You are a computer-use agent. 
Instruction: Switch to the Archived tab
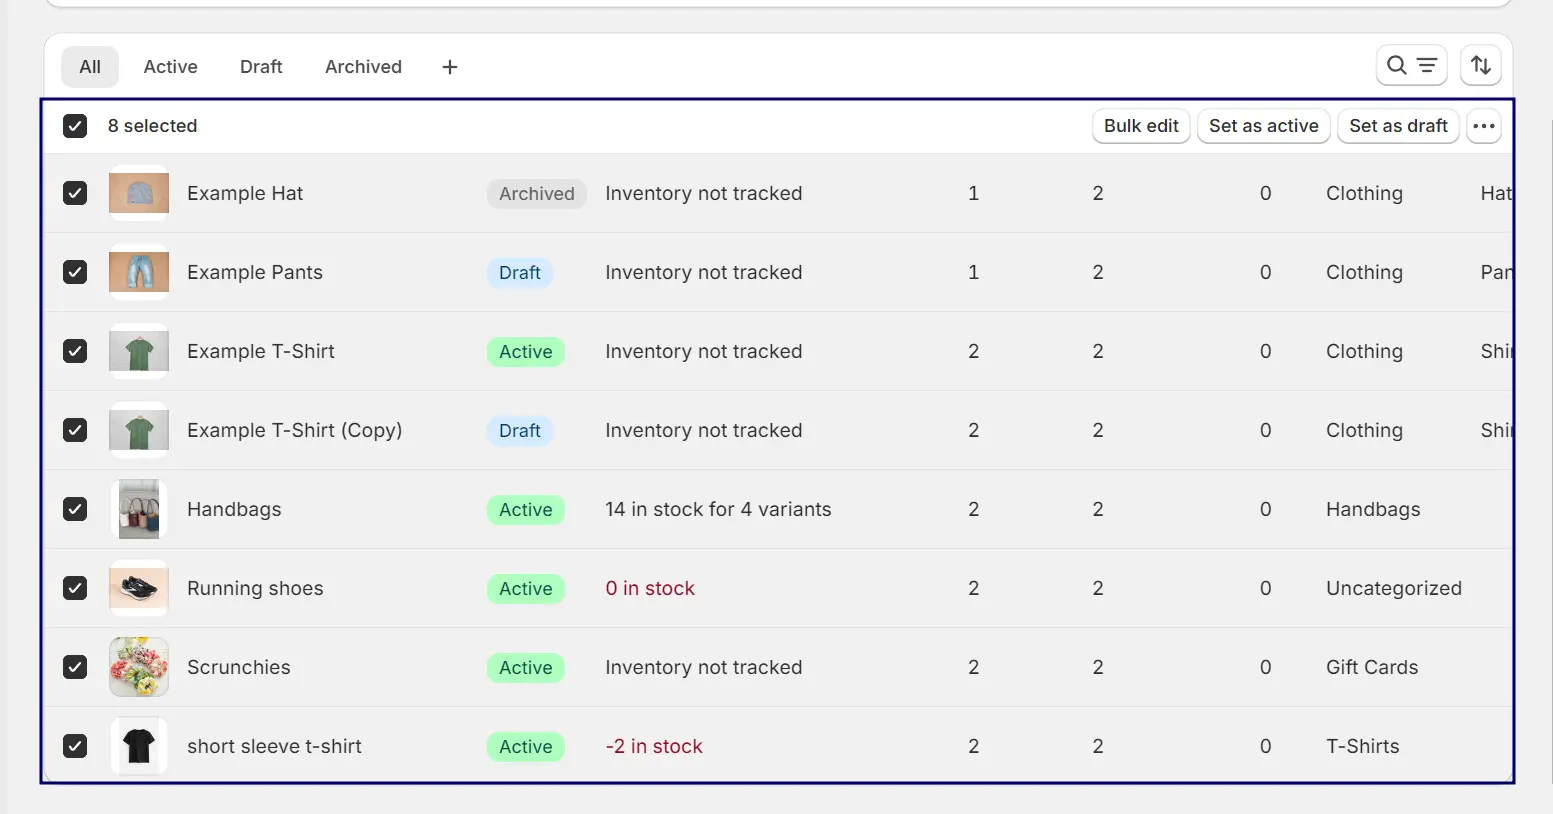363,67
